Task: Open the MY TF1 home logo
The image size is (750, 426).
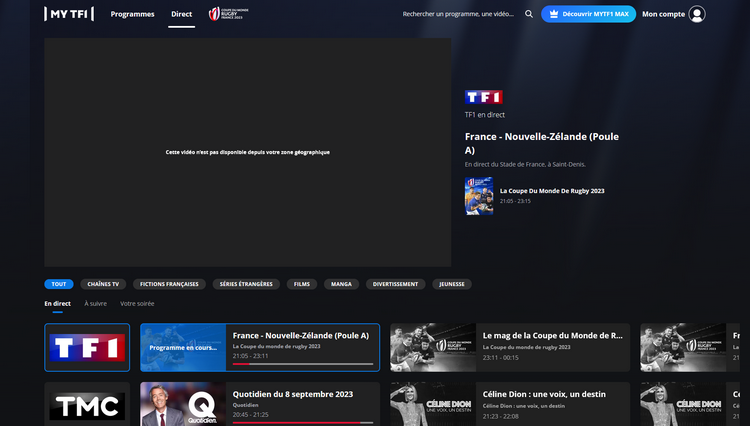Action: [x=69, y=14]
